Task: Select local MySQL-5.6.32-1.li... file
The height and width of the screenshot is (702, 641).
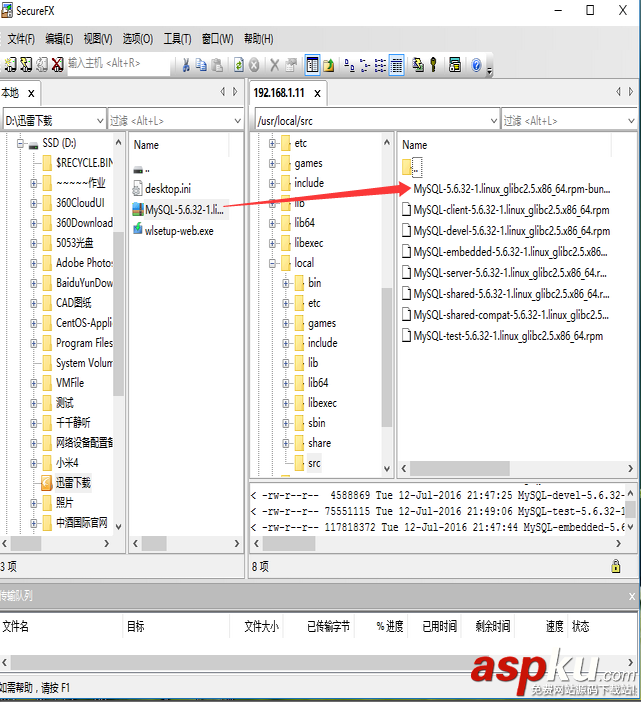Action: (184, 210)
